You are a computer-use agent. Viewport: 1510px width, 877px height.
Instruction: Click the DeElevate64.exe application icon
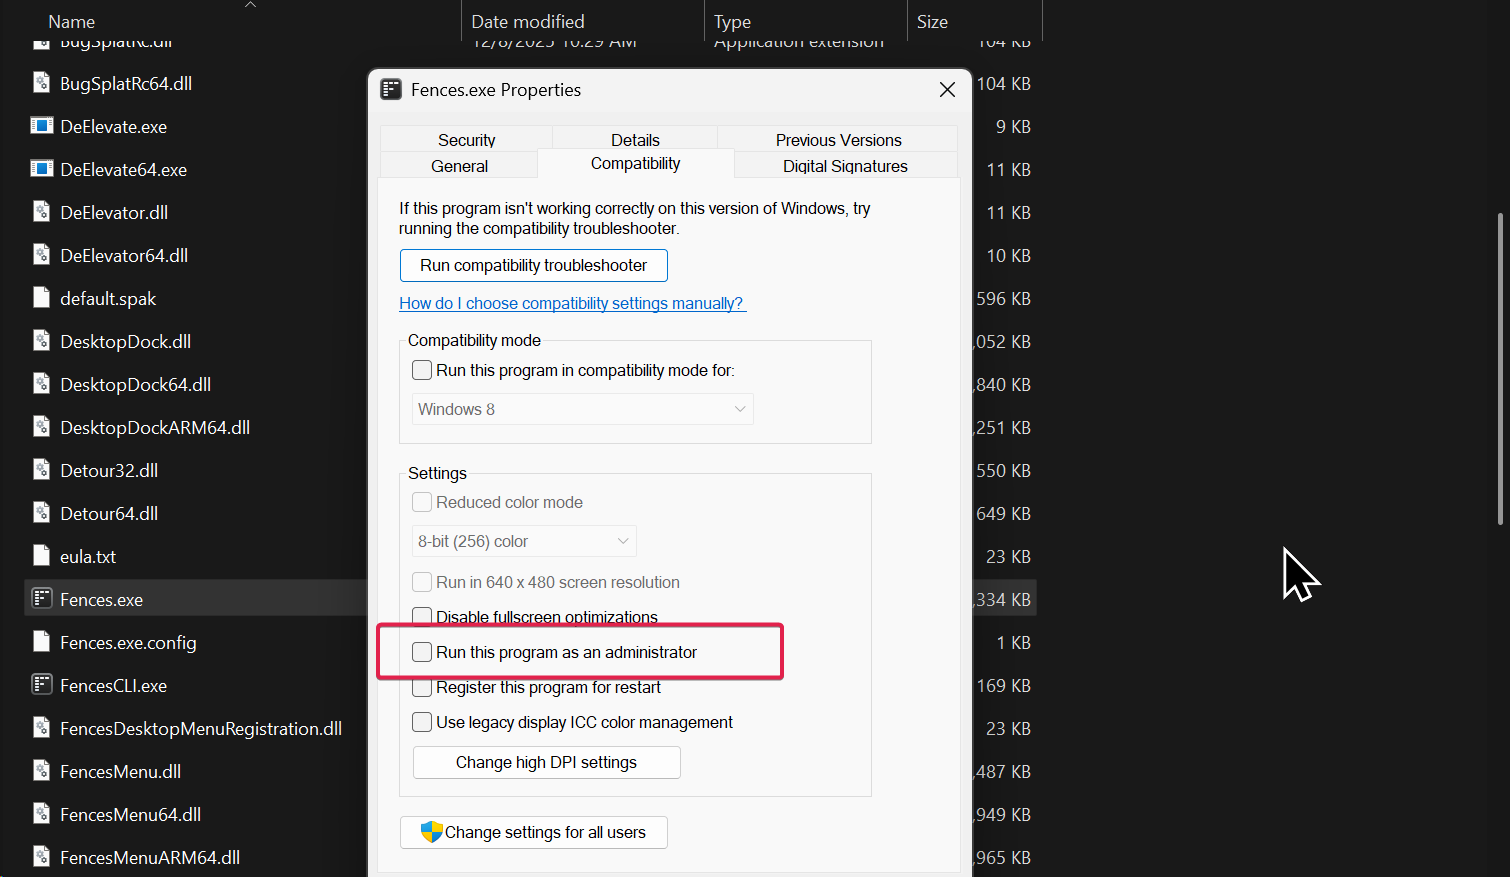click(x=41, y=169)
